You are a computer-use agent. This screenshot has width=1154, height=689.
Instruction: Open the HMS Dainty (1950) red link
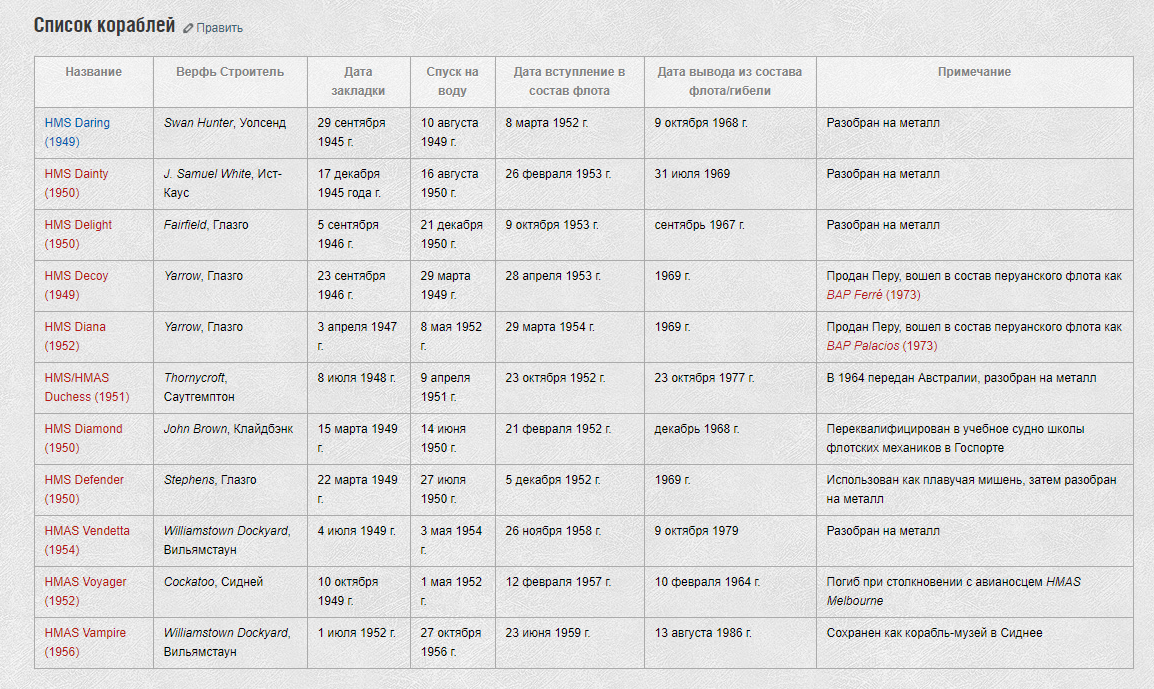tap(76, 183)
